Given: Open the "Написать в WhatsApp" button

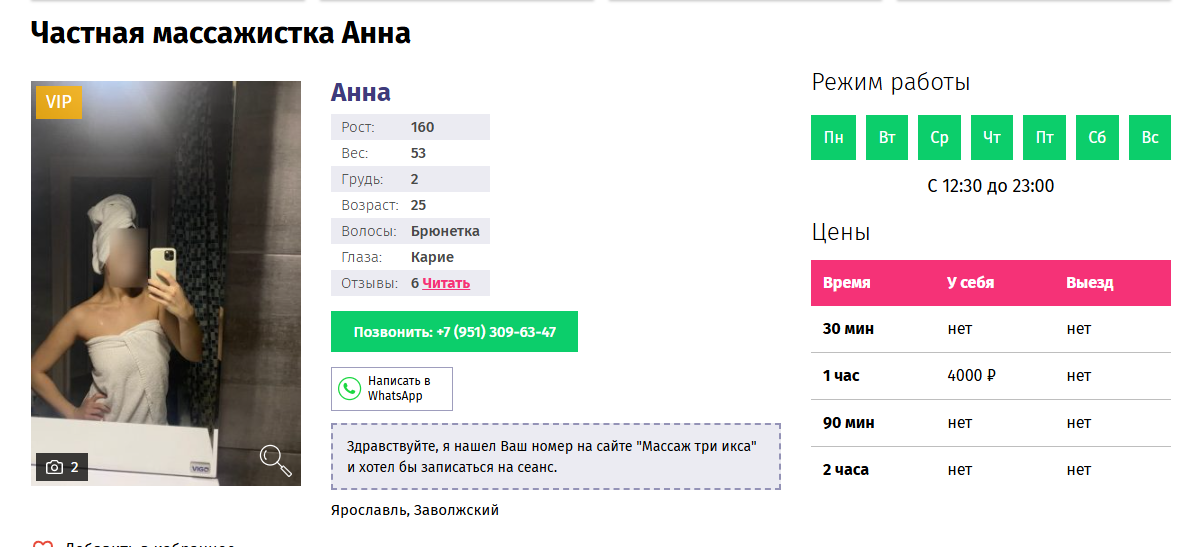Looking at the screenshot, I should (392, 389).
